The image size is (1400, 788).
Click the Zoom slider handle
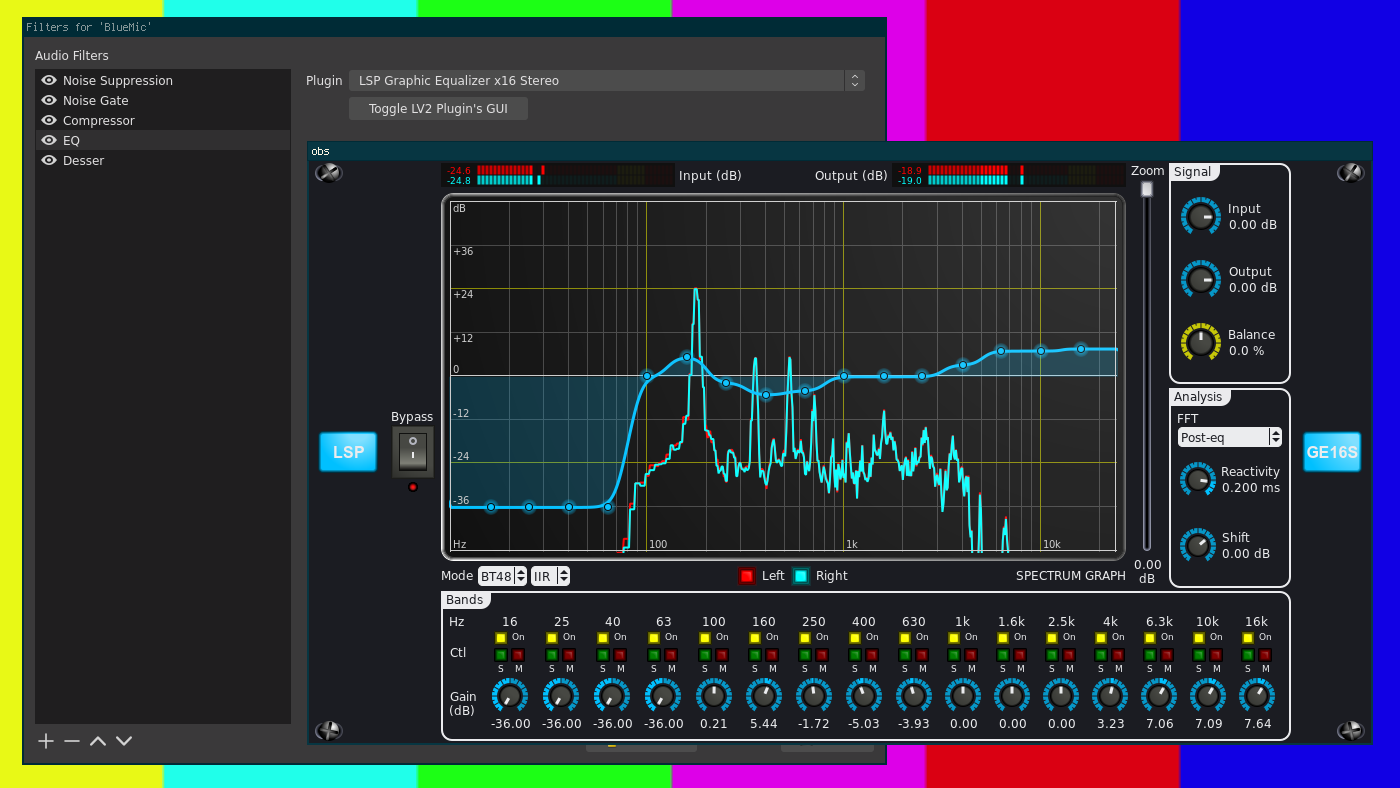click(x=1147, y=189)
